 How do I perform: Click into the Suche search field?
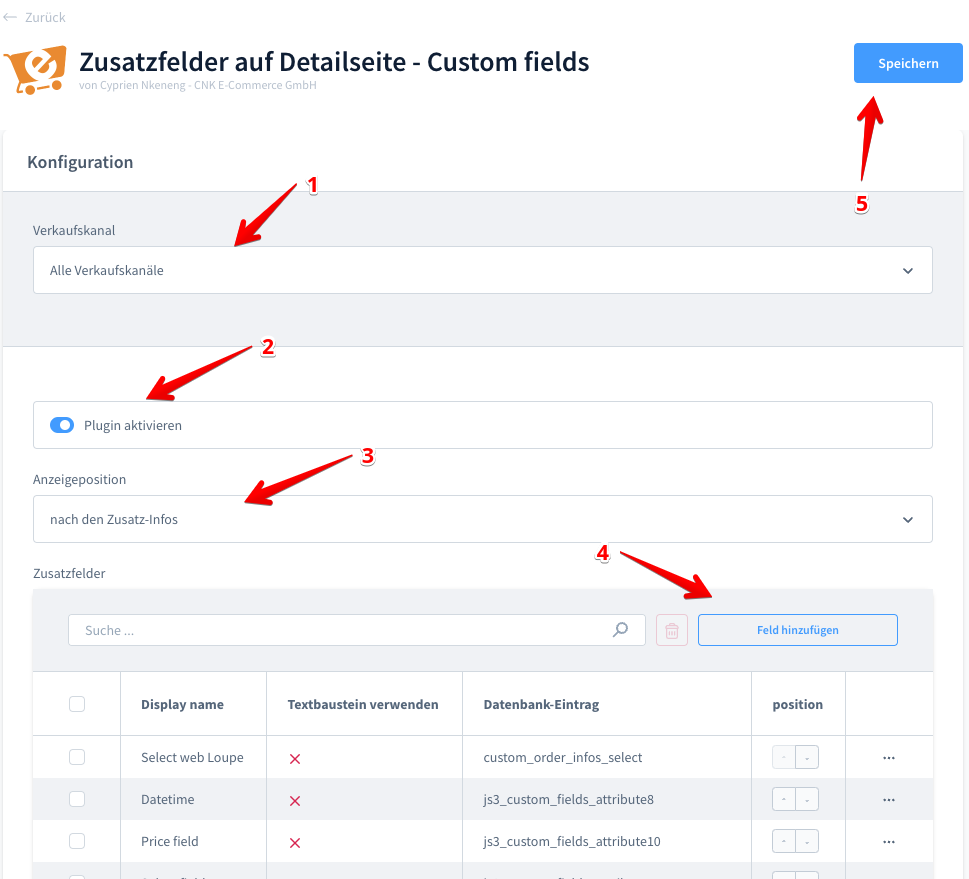point(340,630)
